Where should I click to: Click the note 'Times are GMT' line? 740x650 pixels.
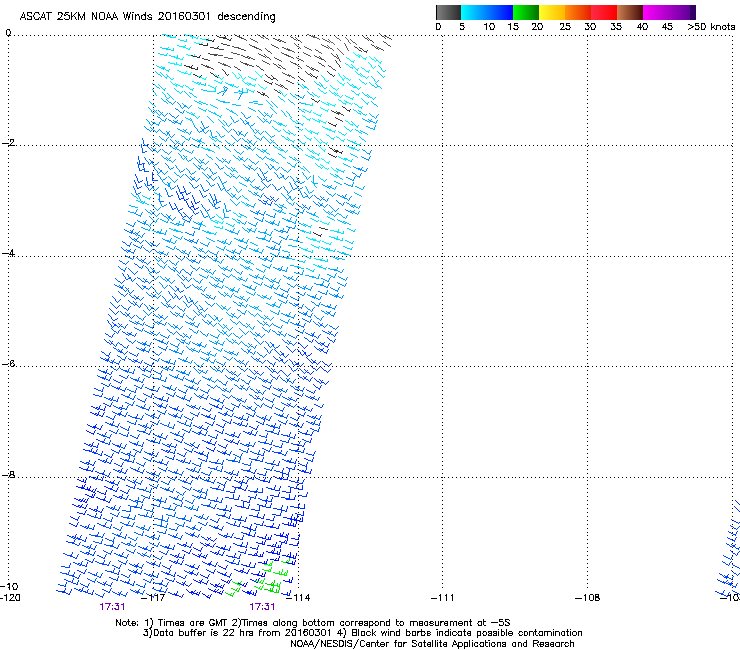tap(313, 623)
